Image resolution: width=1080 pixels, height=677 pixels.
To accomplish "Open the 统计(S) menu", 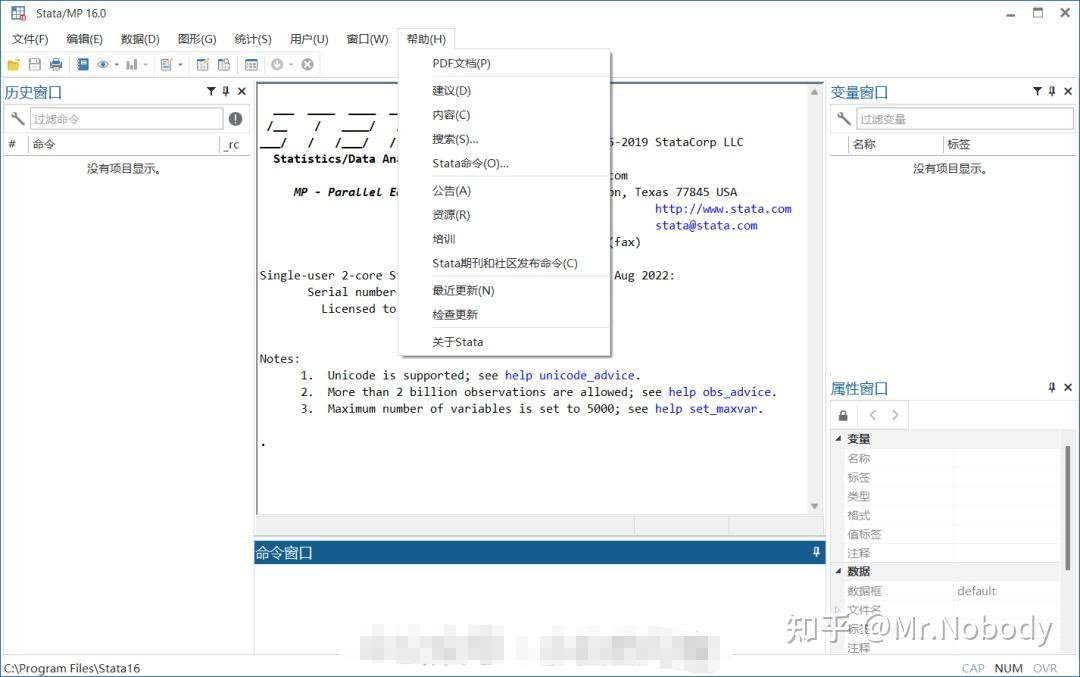I will pyautogui.click(x=253, y=39).
